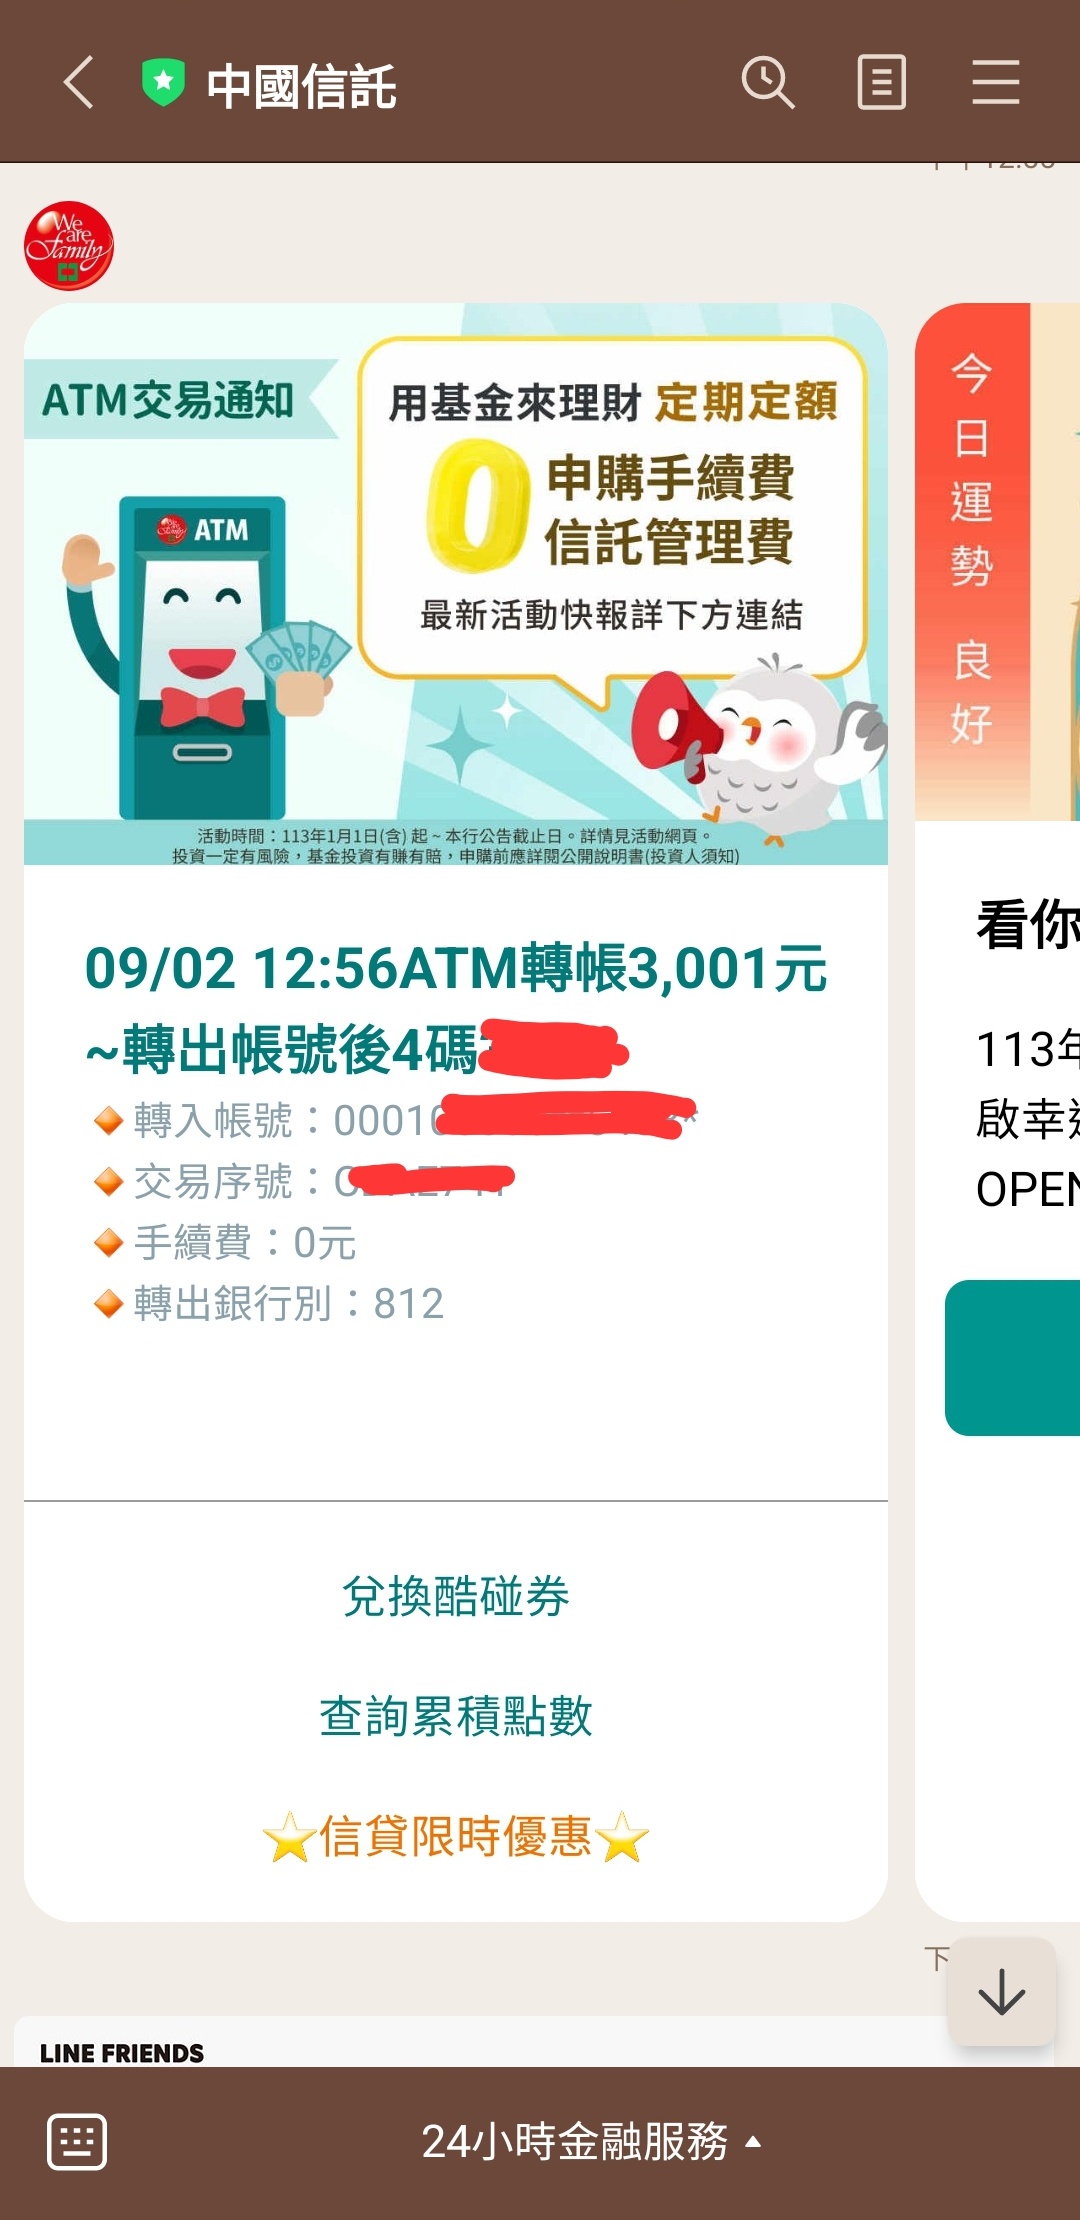Expand the 24小時金融服務 menu

(591, 2142)
